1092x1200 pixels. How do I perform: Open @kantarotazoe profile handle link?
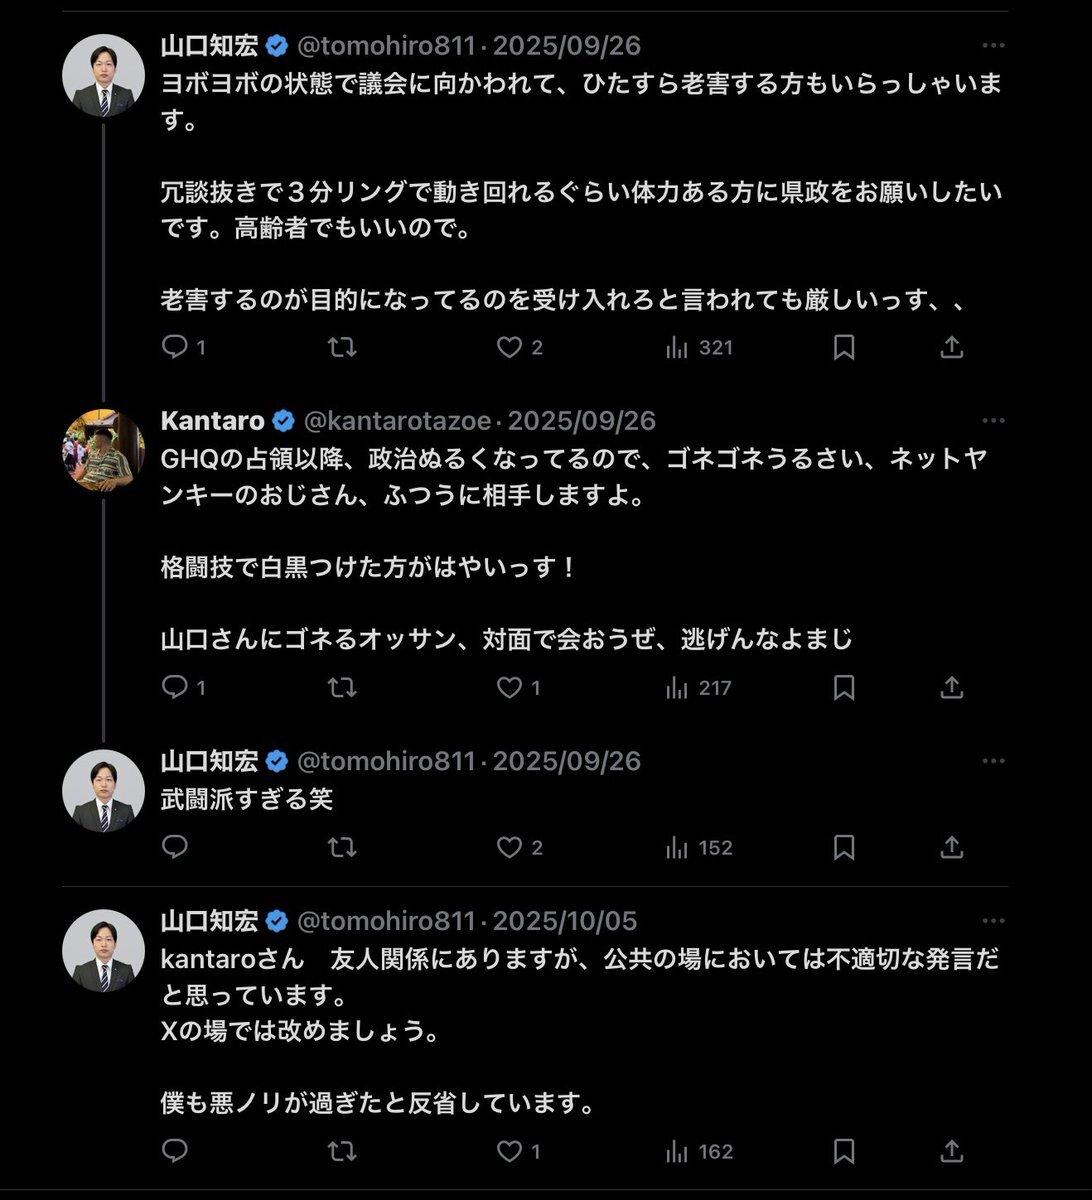(x=399, y=421)
